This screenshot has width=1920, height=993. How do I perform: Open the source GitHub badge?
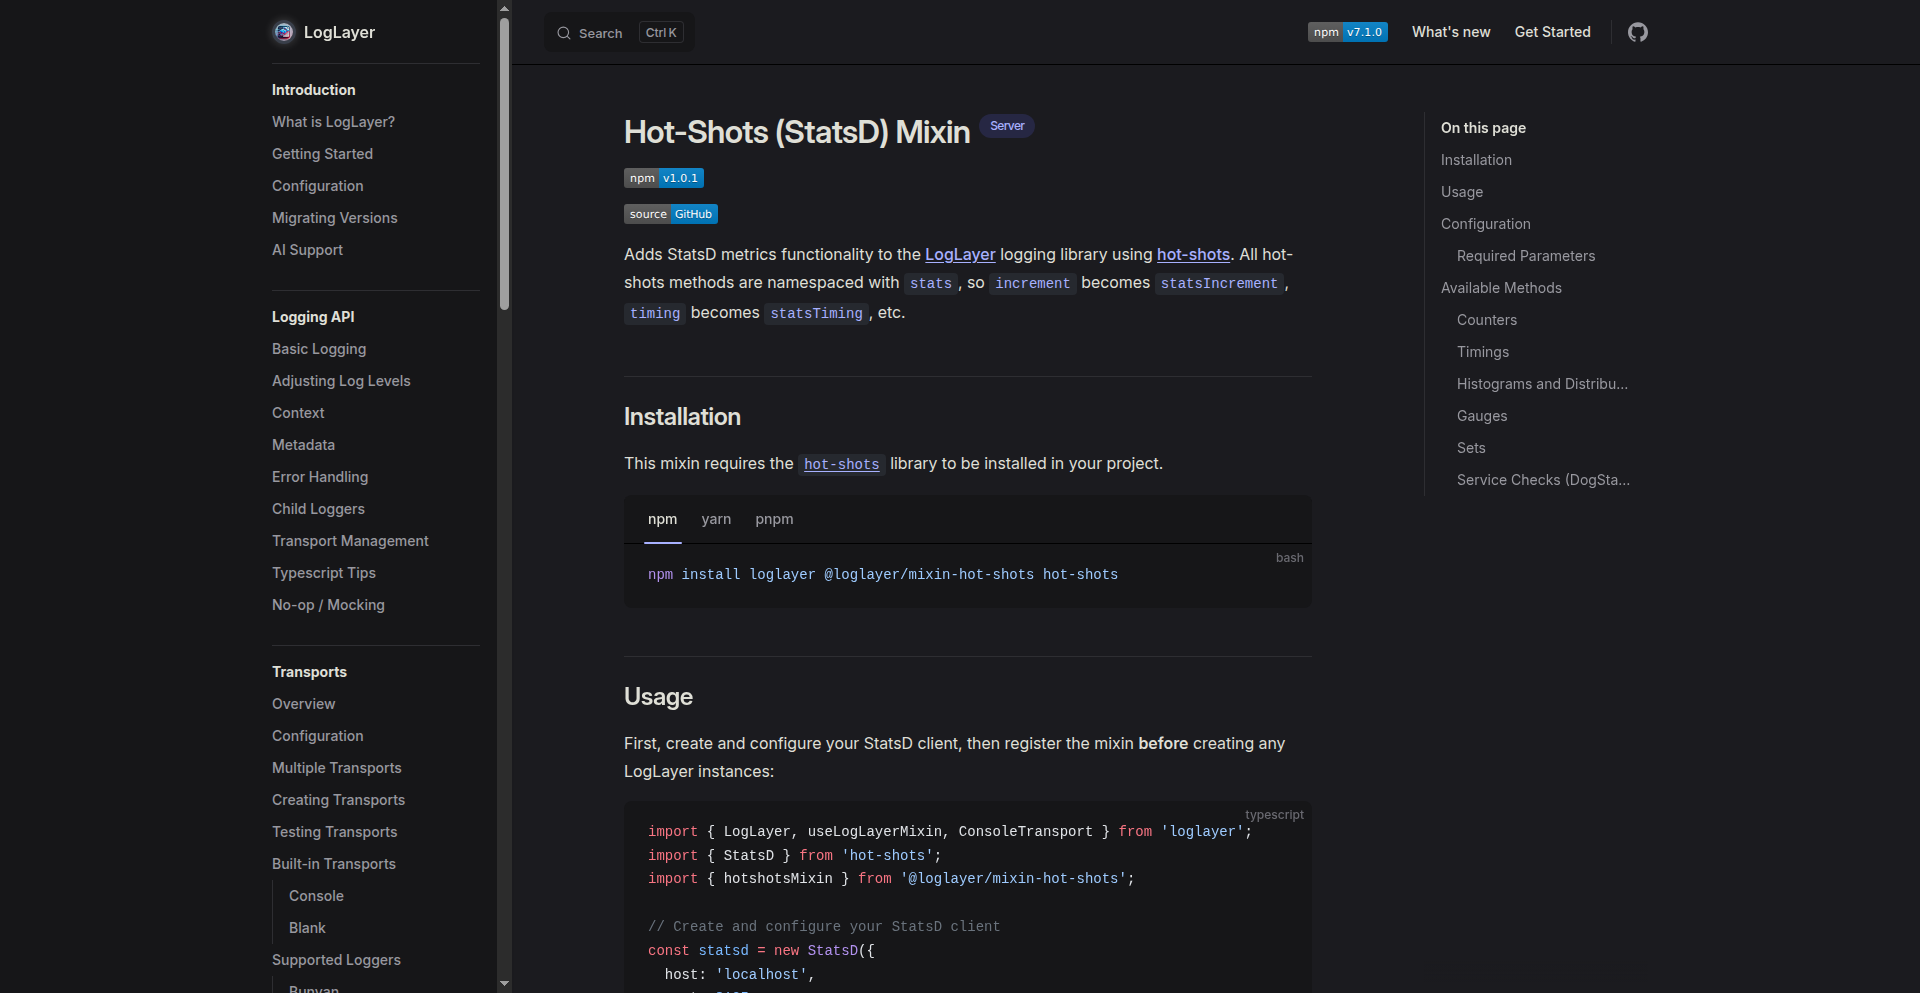670,214
